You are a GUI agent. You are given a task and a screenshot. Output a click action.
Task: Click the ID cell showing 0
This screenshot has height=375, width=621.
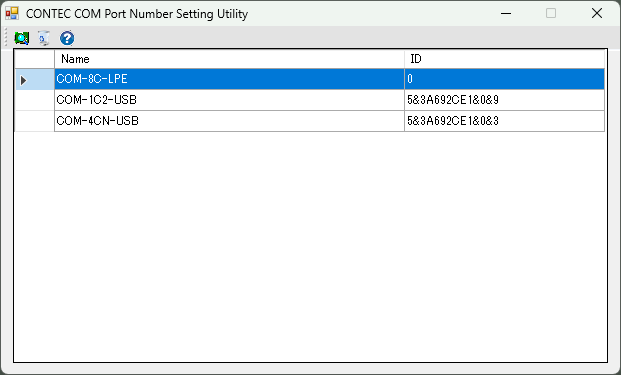pyautogui.click(x=505, y=79)
